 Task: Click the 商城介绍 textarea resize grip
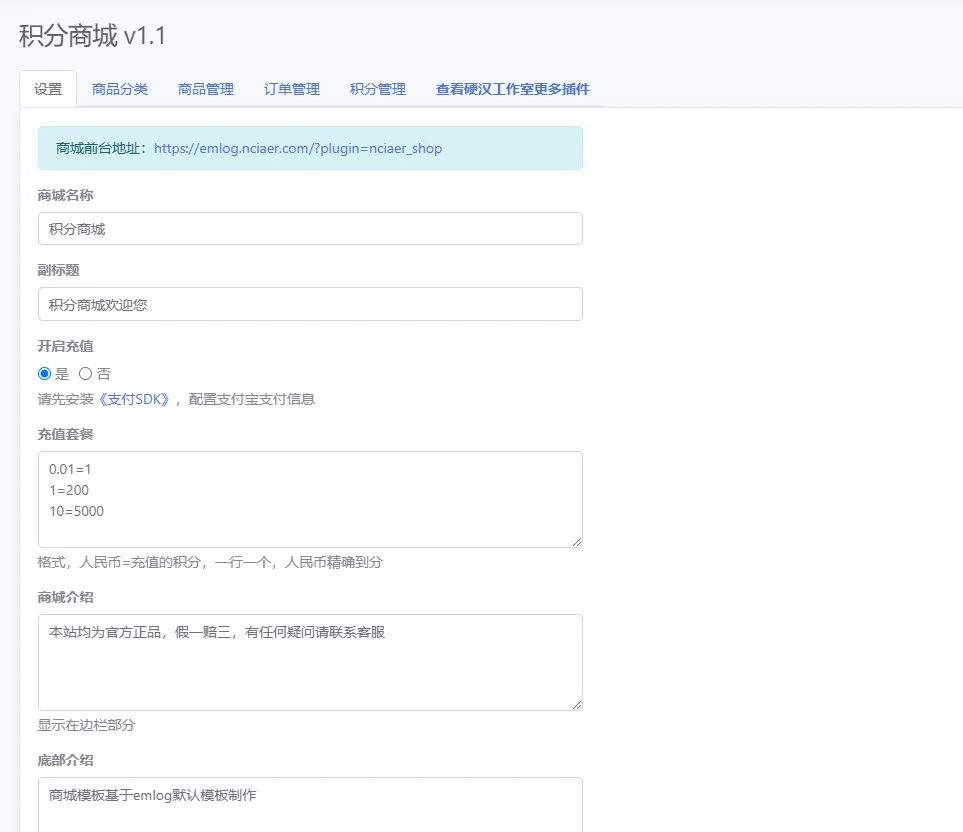tap(577, 705)
